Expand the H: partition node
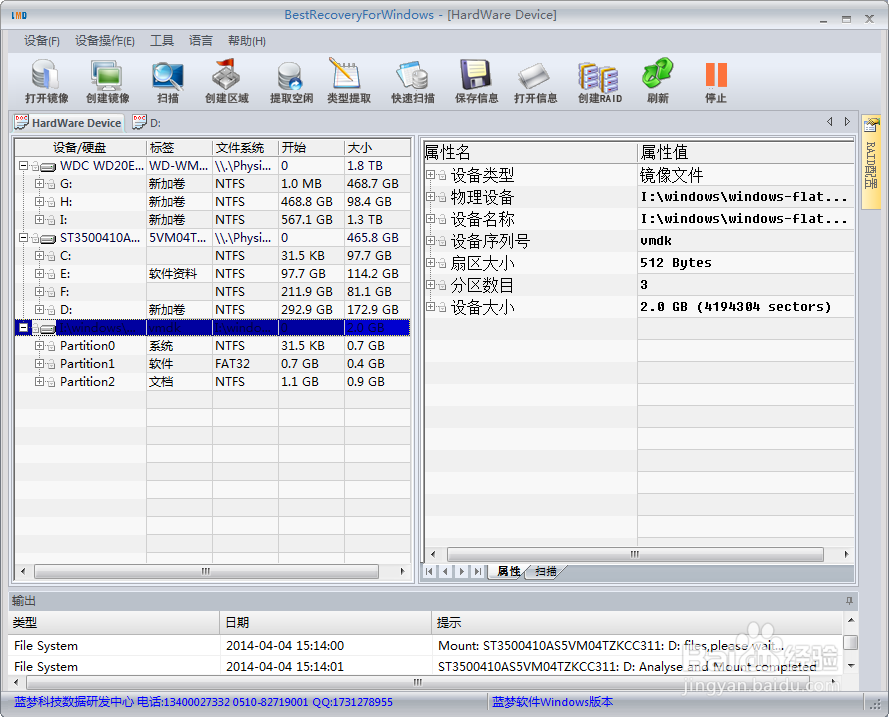Viewport: 889px width, 717px height. click(39, 202)
